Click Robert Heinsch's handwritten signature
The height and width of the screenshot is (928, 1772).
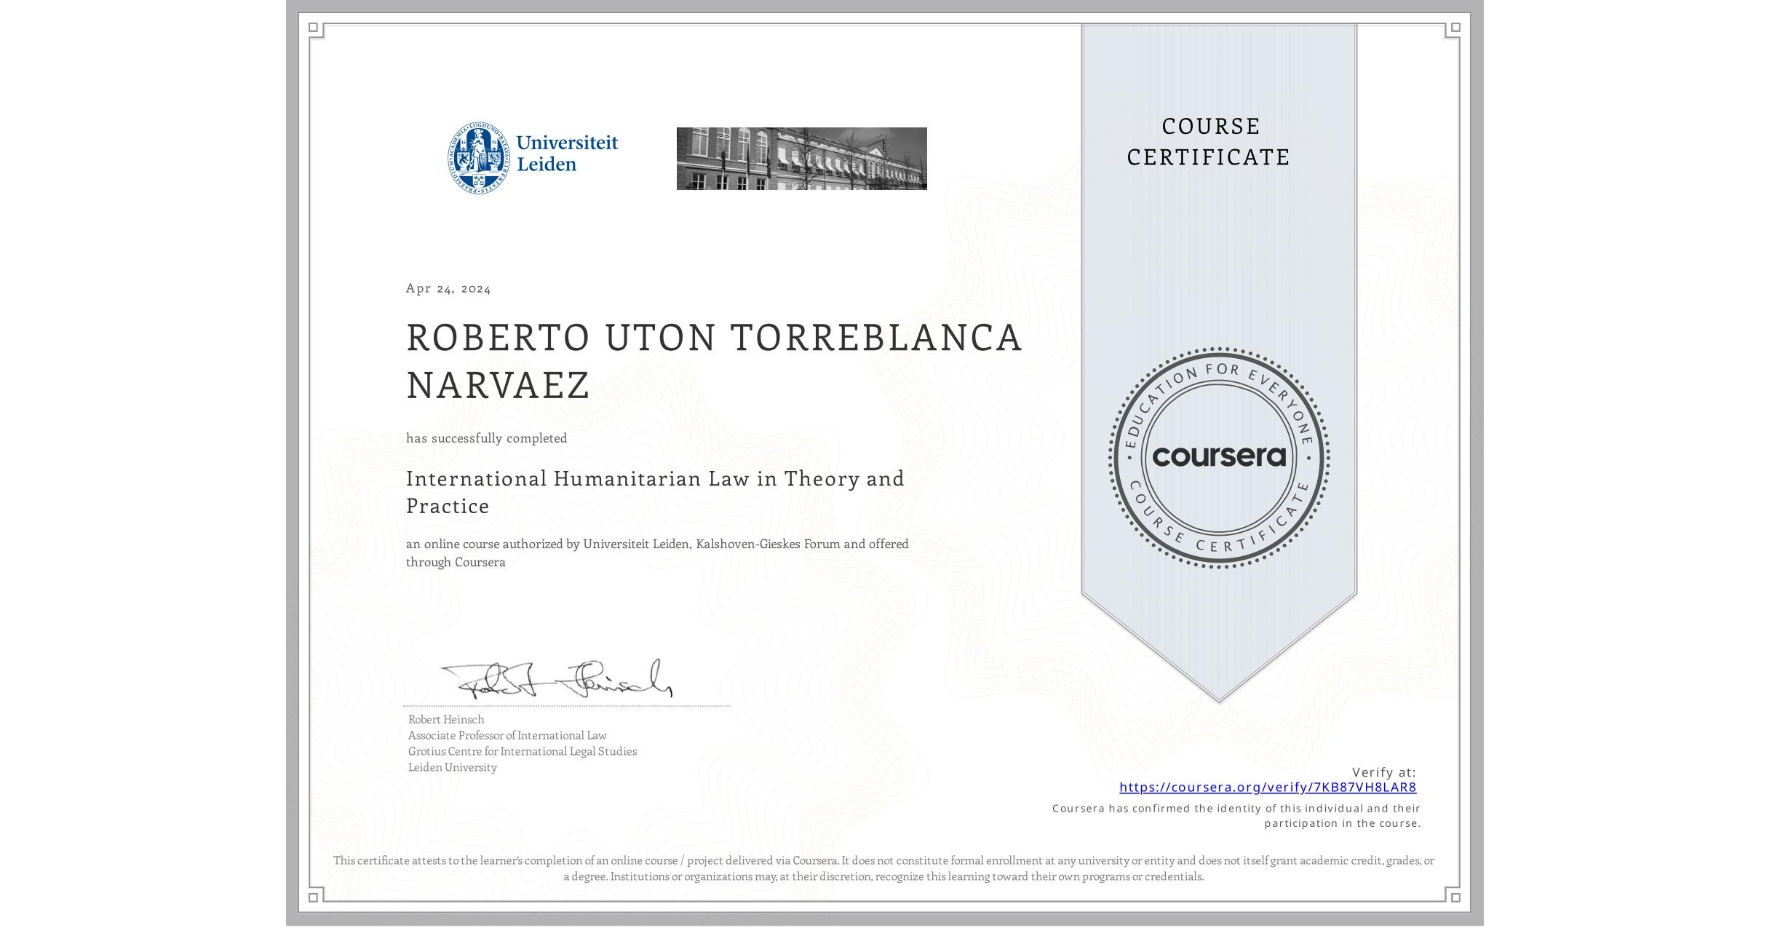pyautogui.click(x=557, y=678)
